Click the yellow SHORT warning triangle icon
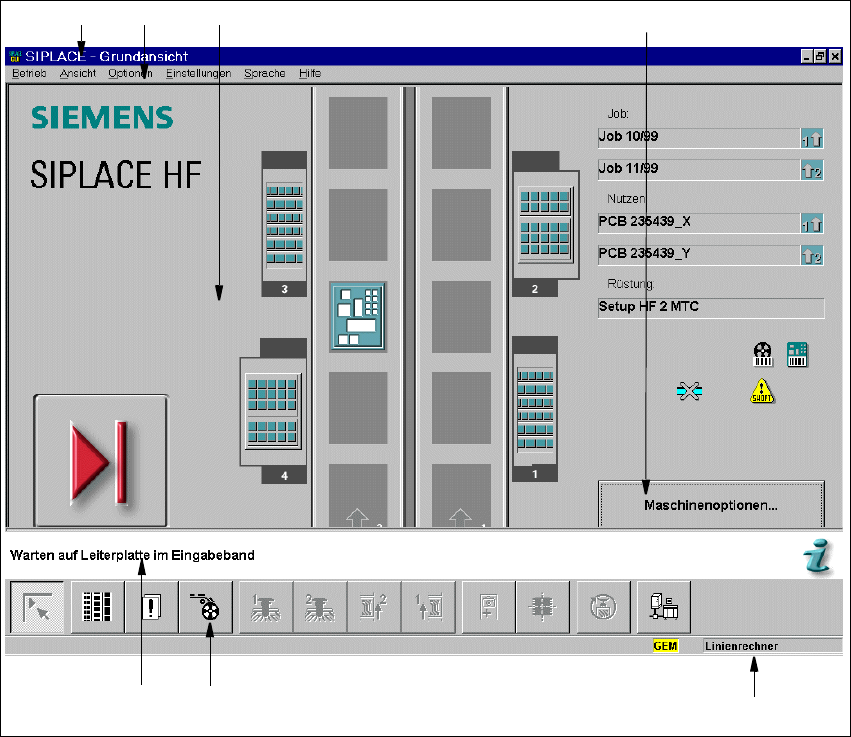Viewport: 851px width, 737px height. 761,391
